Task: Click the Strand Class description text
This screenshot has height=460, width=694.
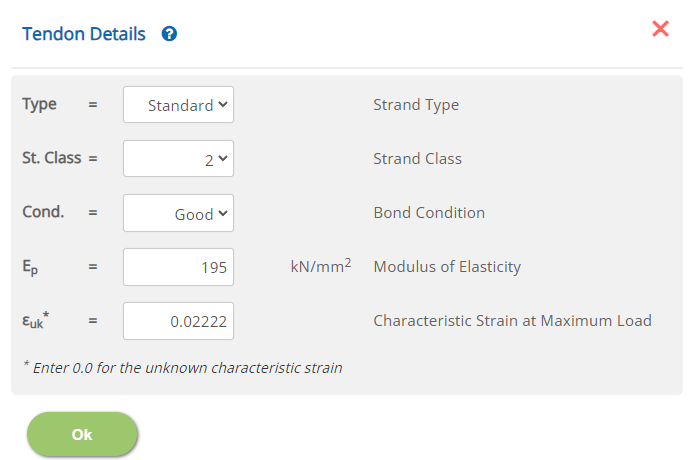Action: tap(417, 158)
